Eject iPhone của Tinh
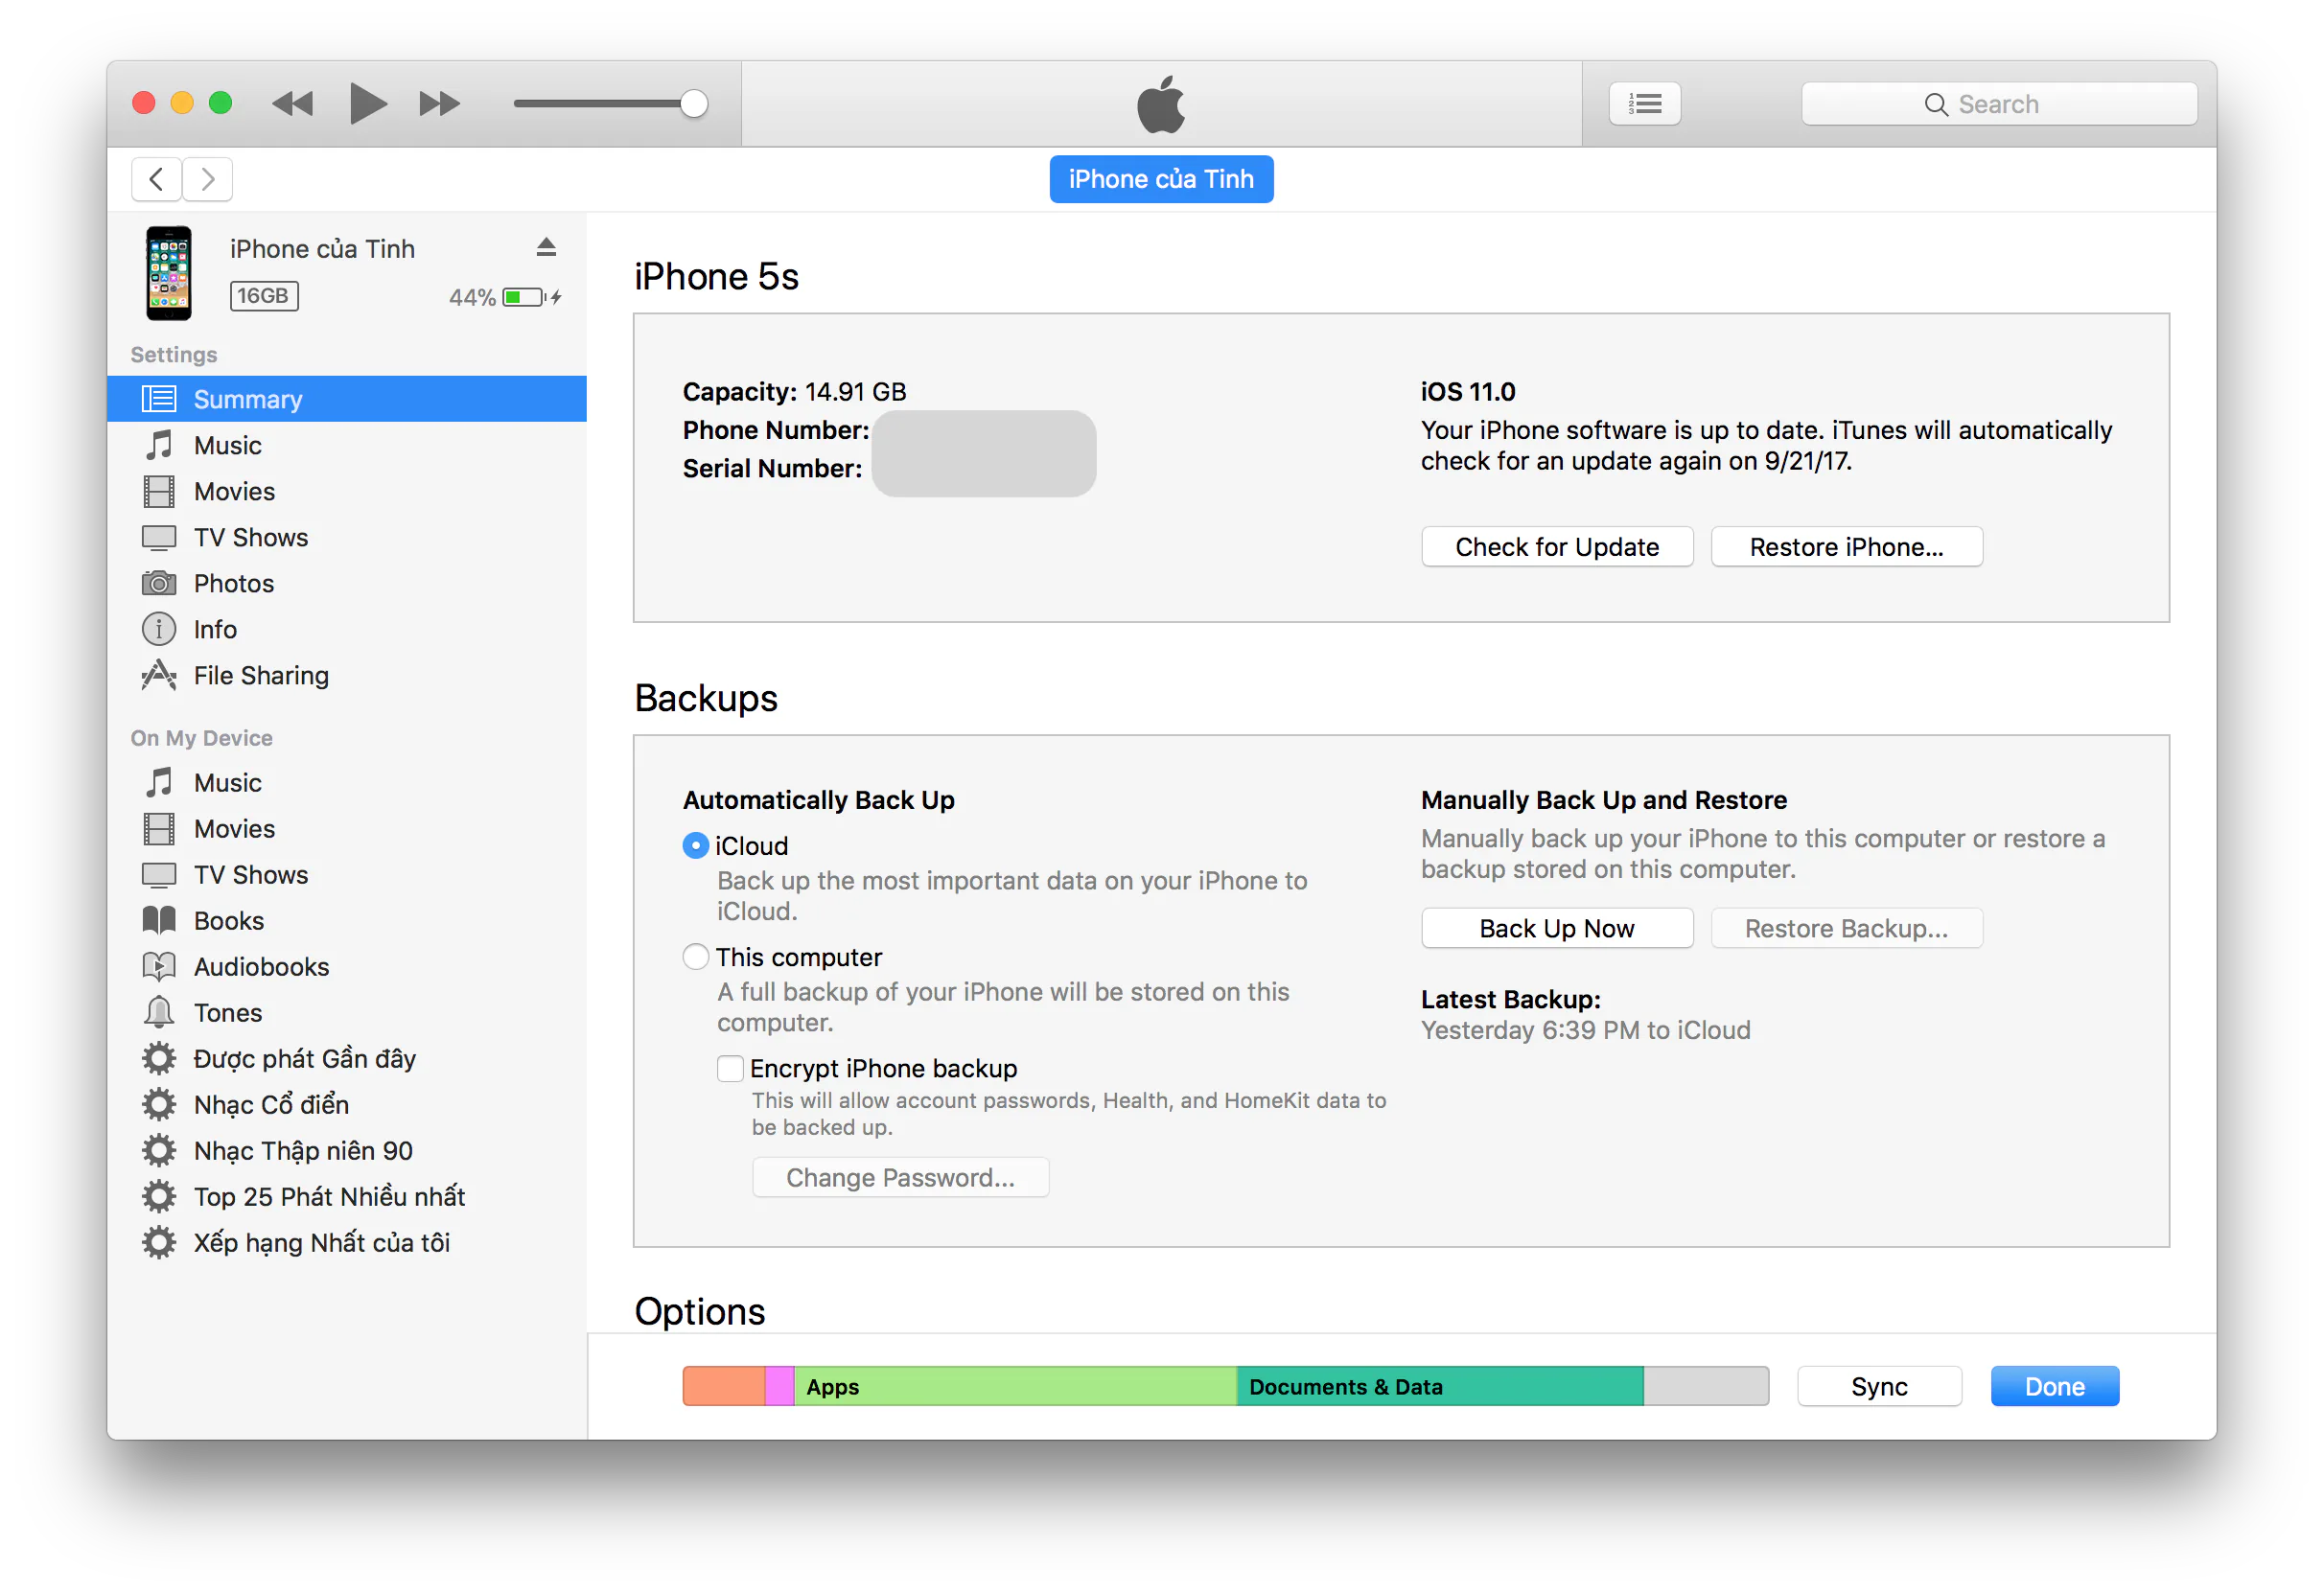 coord(546,248)
